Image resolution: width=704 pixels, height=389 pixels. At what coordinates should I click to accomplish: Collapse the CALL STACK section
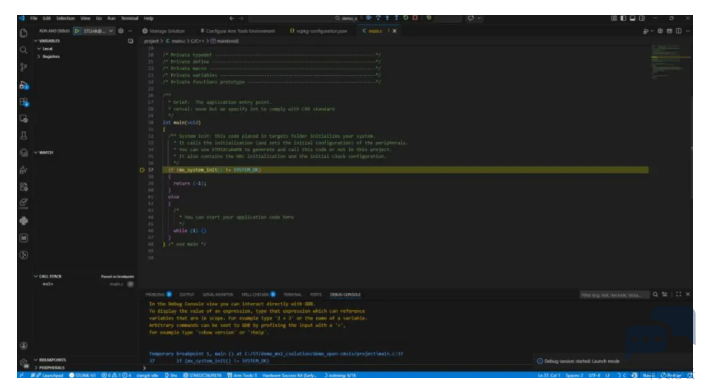pyautogui.click(x=48, y=277)
